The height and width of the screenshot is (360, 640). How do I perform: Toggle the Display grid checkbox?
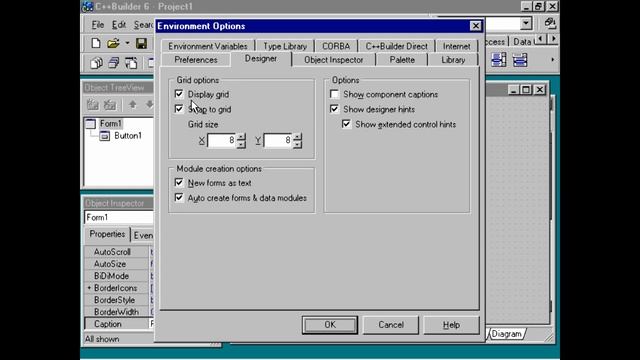[x=179, y=94]
